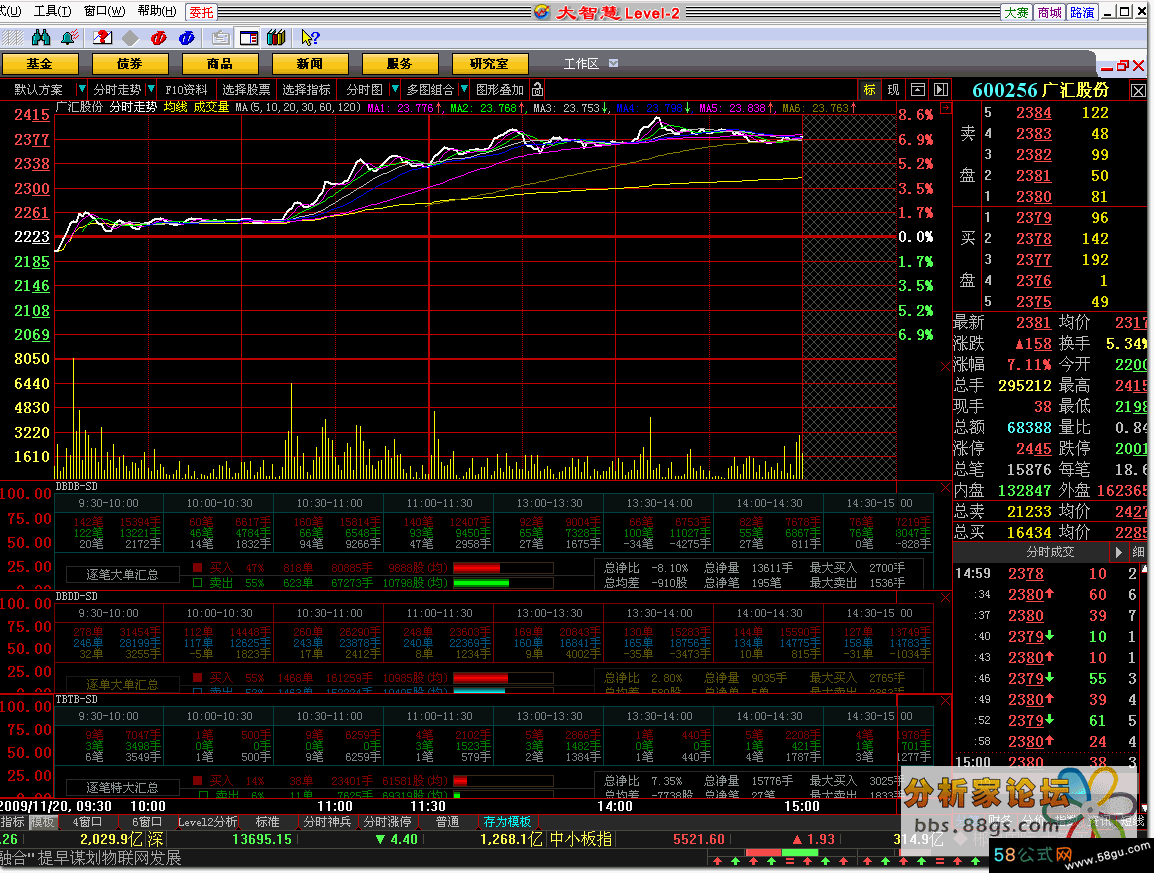Open the alarm bell alert icon

click(x=70, y=38)
